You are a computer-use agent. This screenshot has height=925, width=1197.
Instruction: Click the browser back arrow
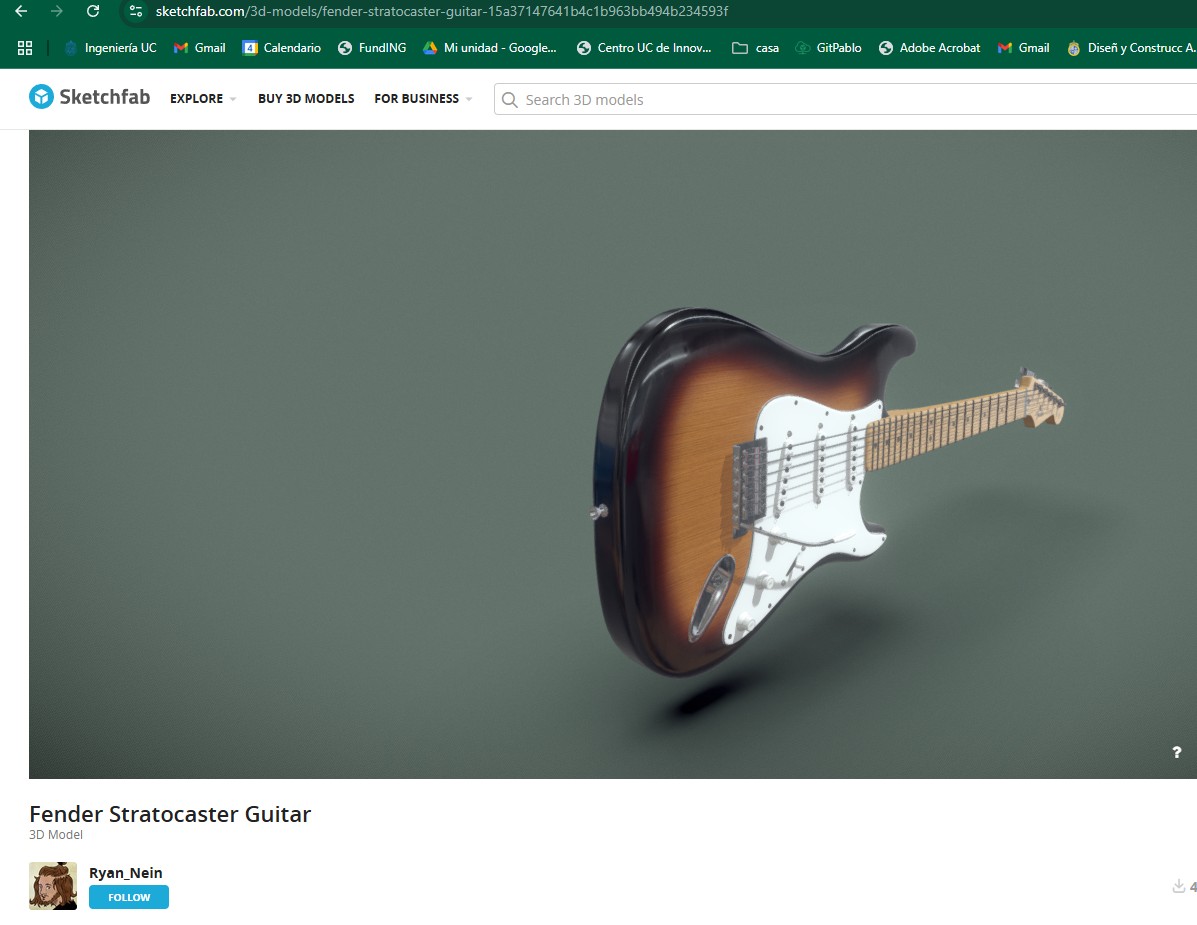click(21, 11)
